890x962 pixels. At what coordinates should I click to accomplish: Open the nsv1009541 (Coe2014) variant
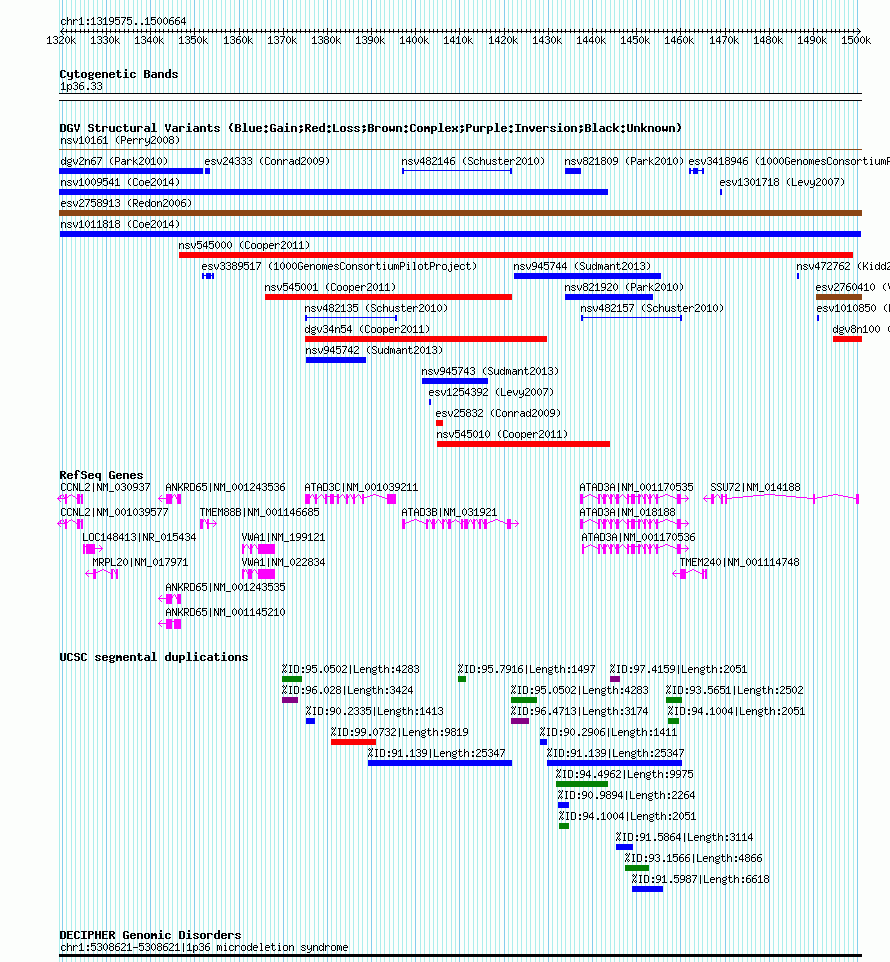[x=334, y=192]
